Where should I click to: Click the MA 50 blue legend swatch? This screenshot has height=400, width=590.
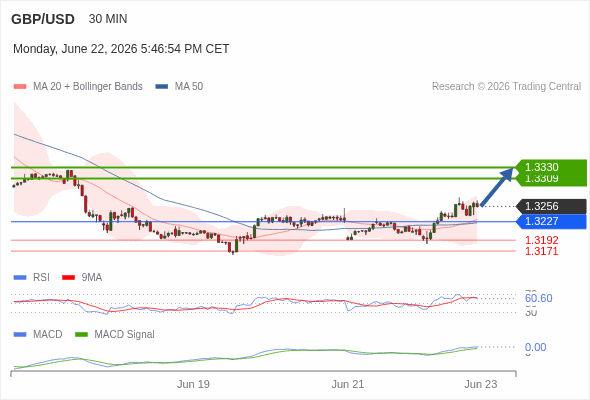[162, 87]
